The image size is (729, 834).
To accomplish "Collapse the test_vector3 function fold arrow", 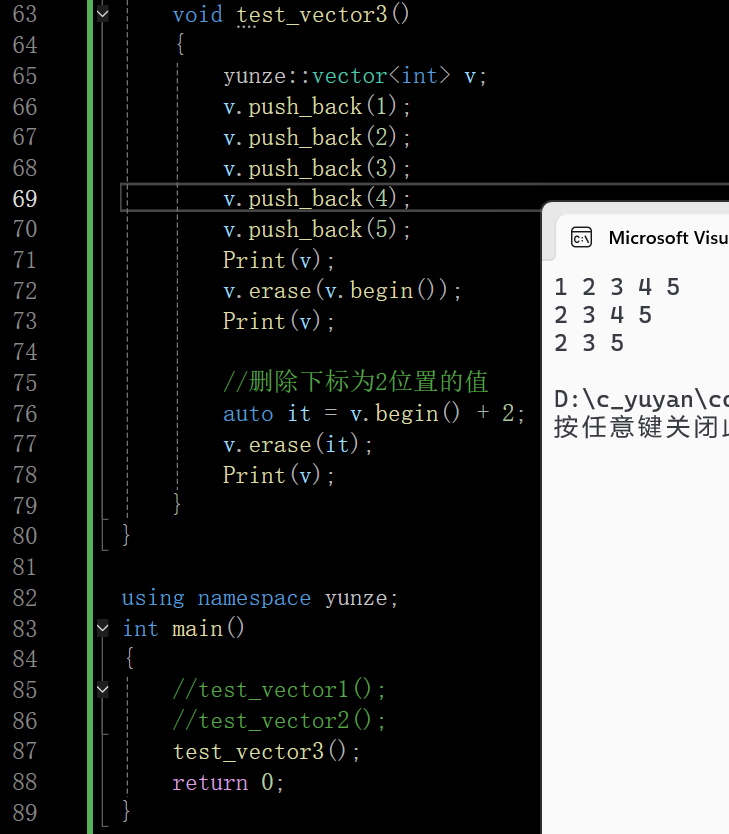I will [103, 14].
